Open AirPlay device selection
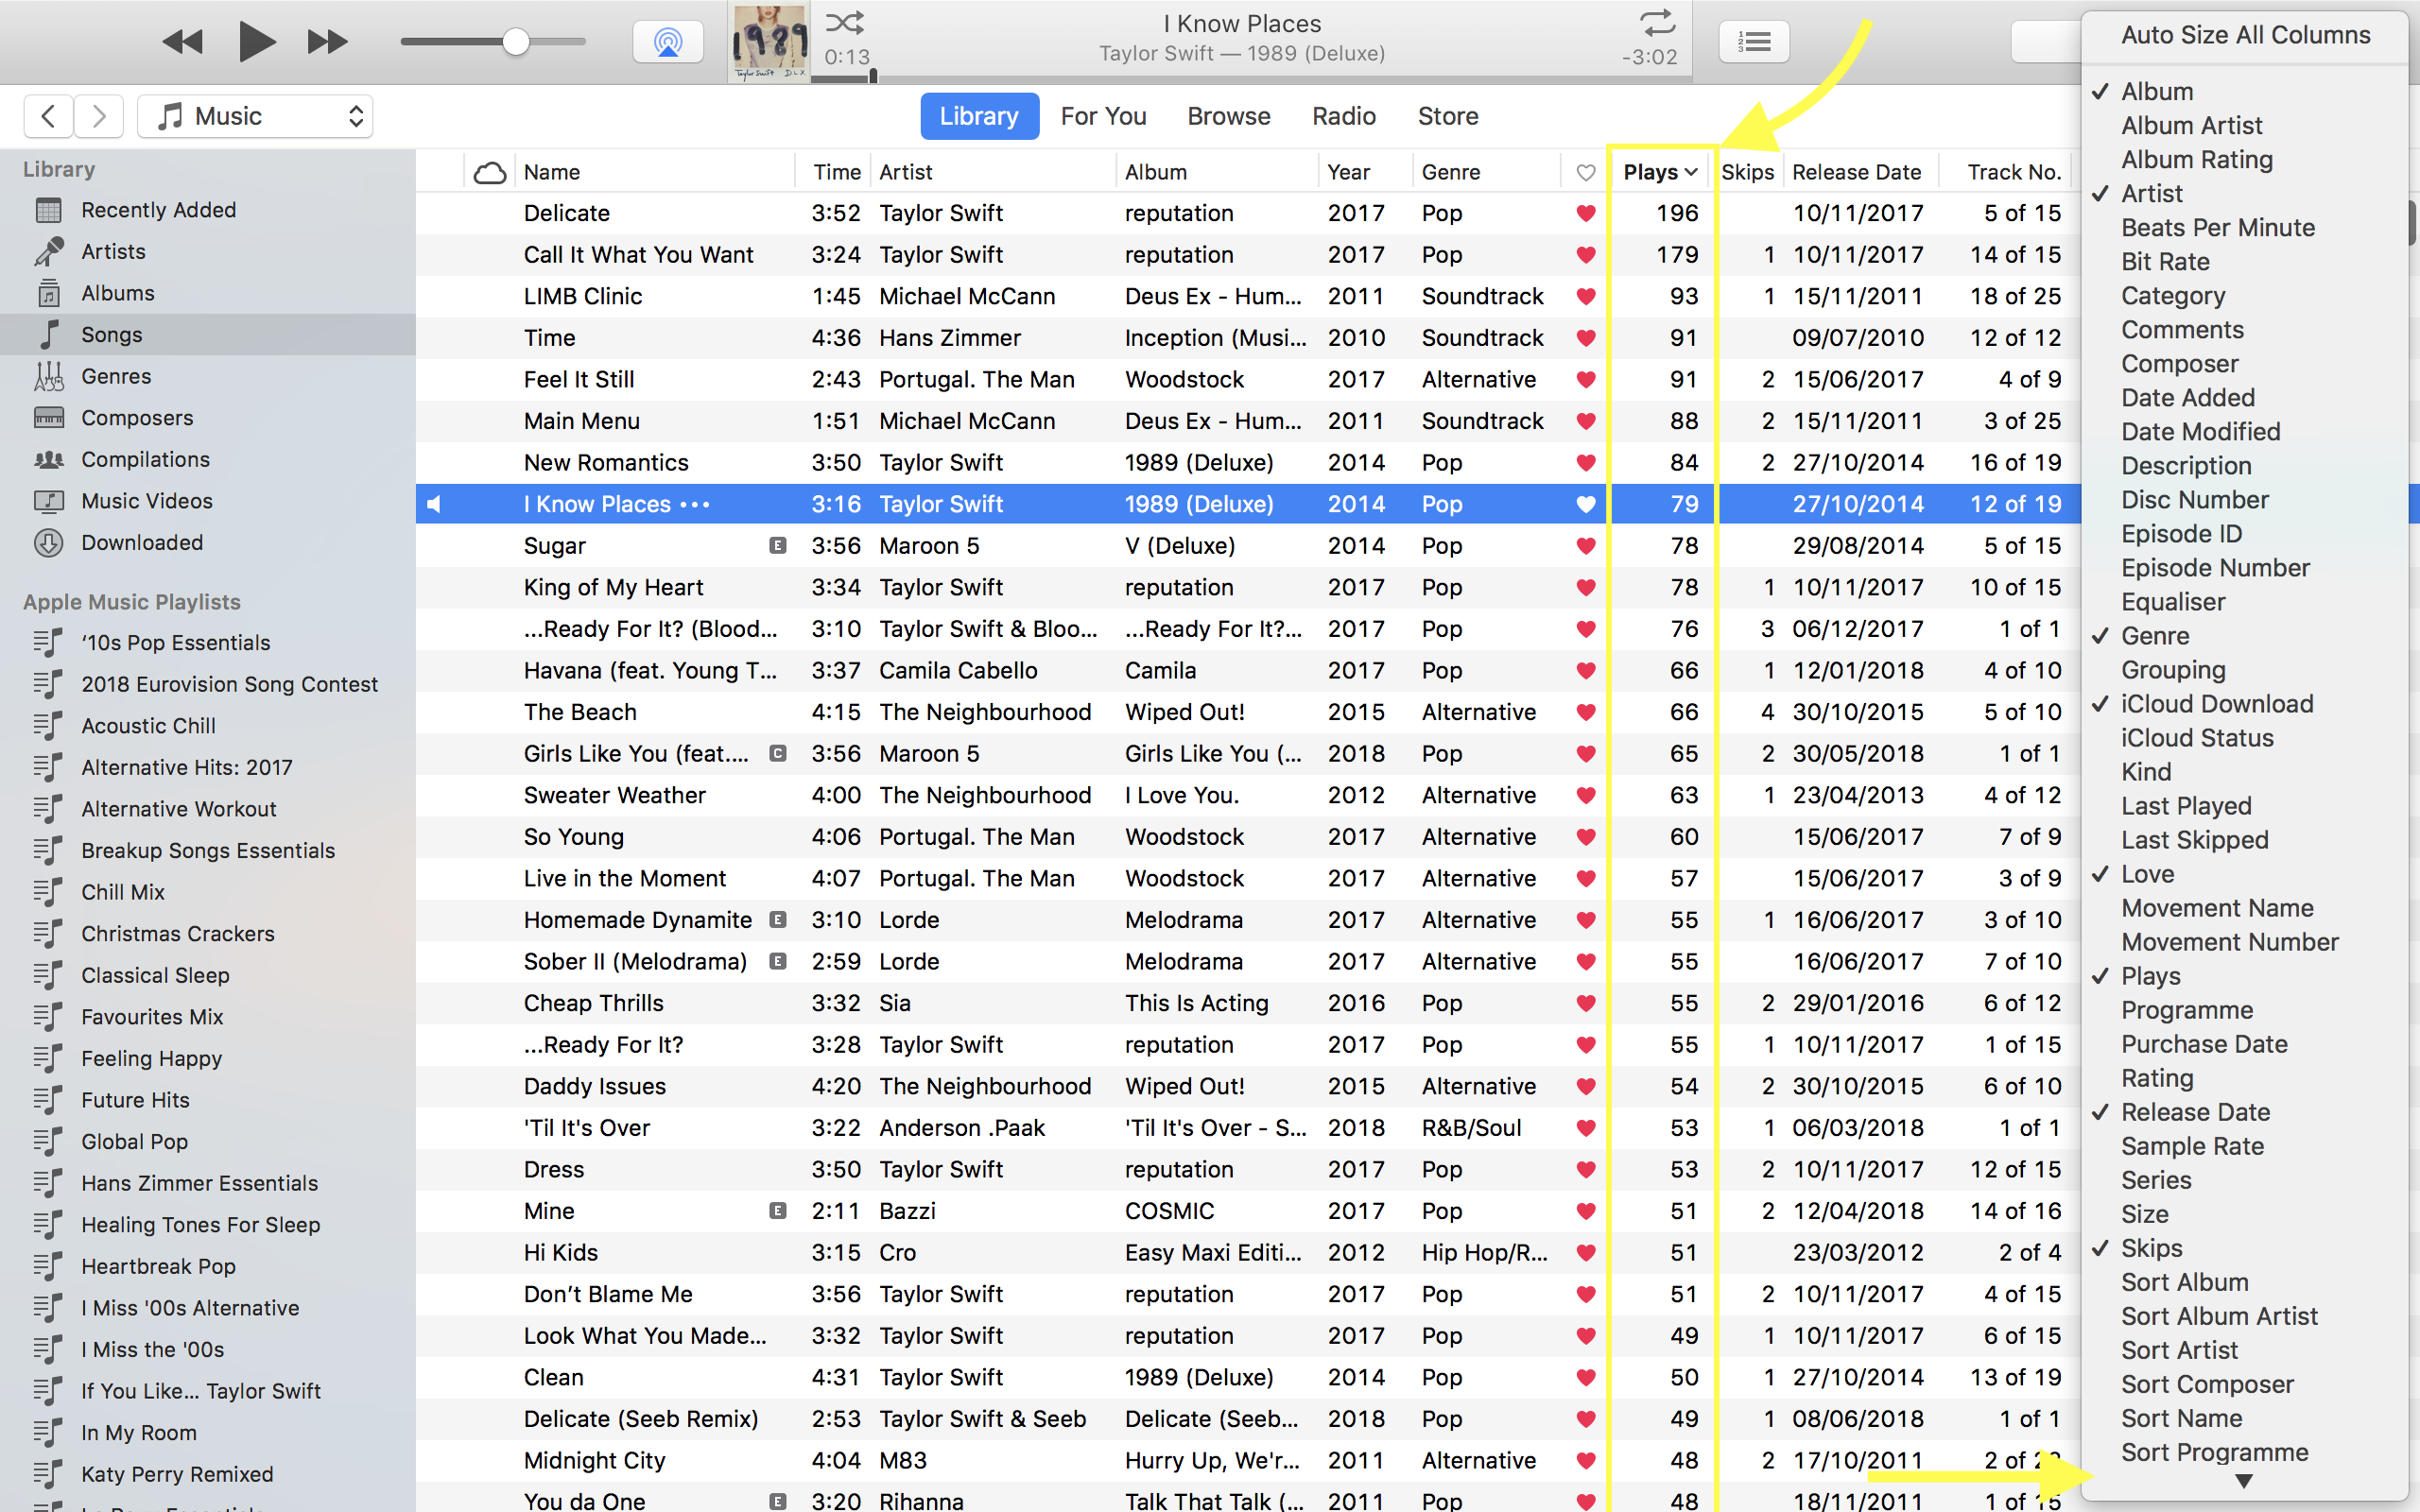 click(x=667, y=41)
